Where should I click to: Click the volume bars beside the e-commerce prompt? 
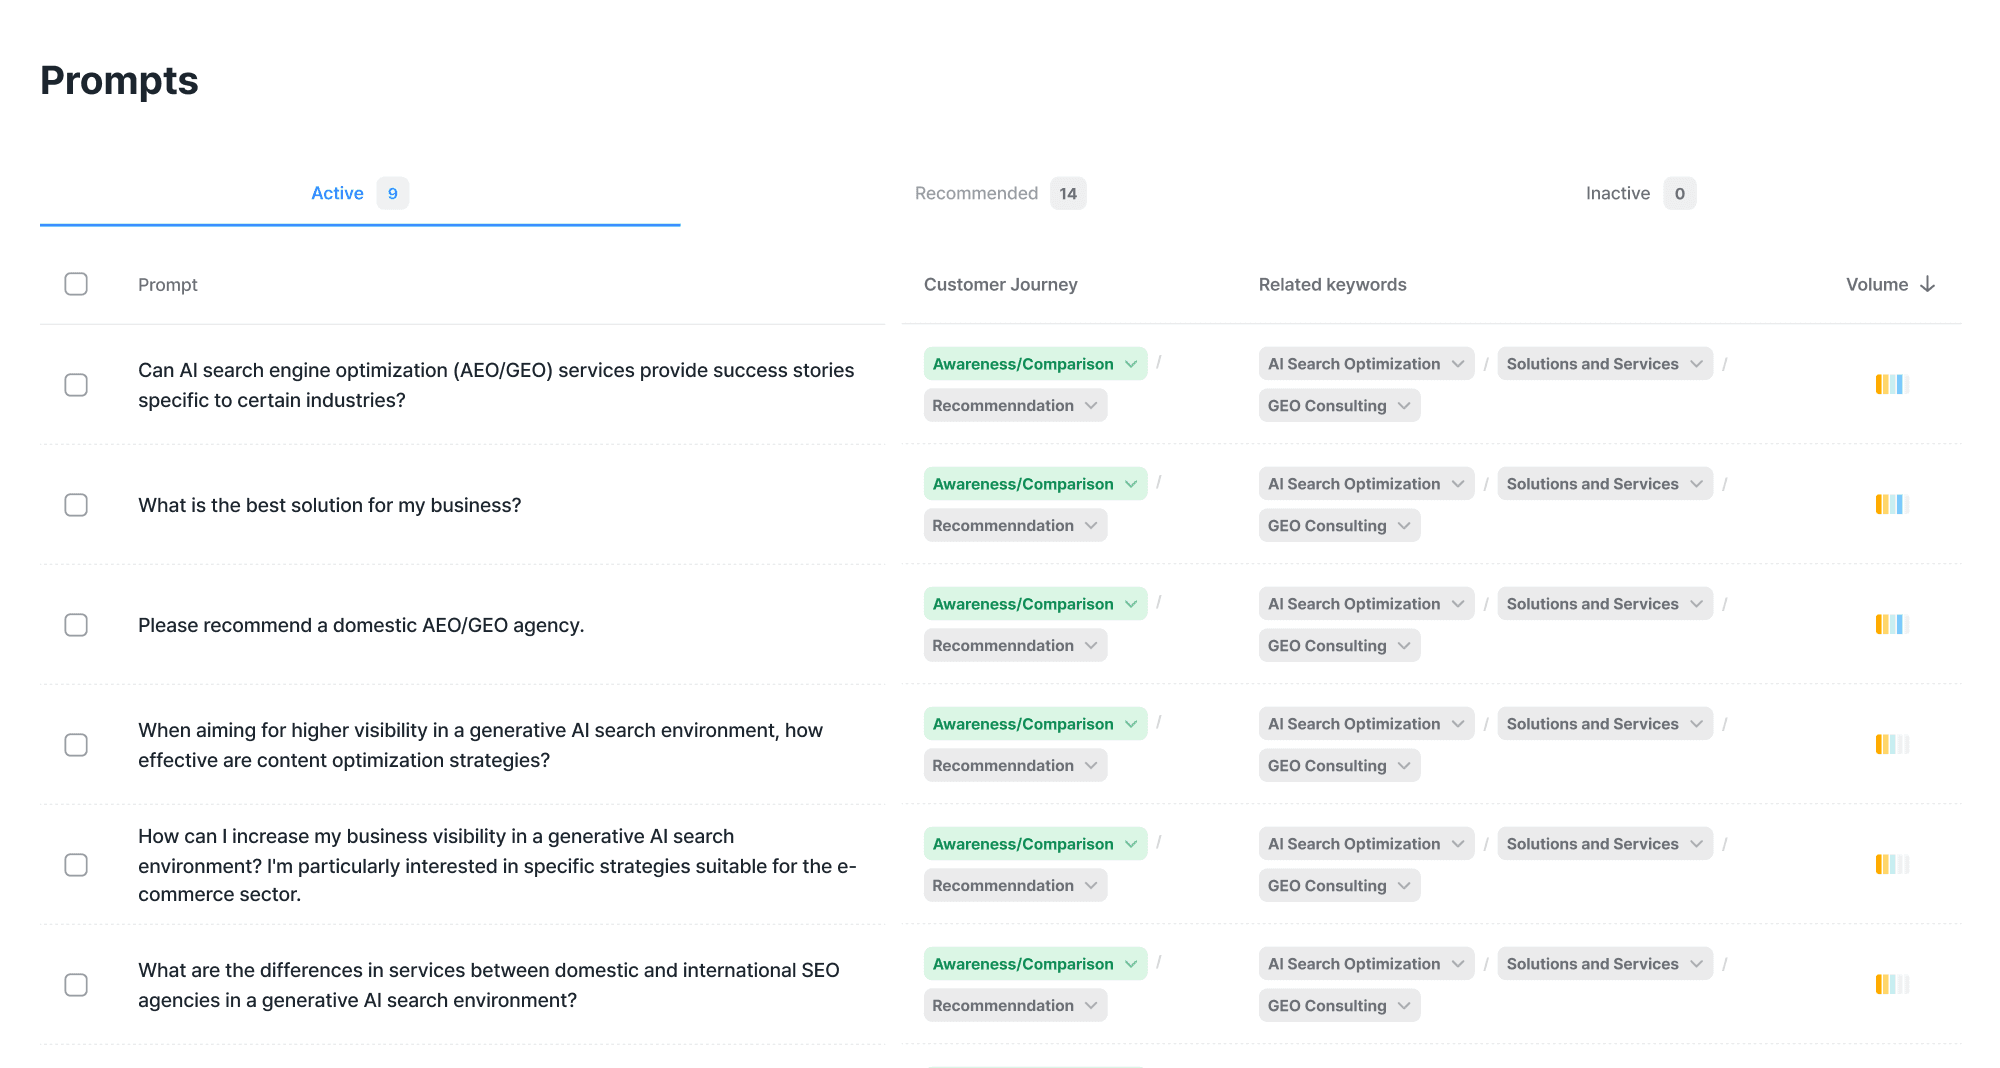click(1891, 864)
